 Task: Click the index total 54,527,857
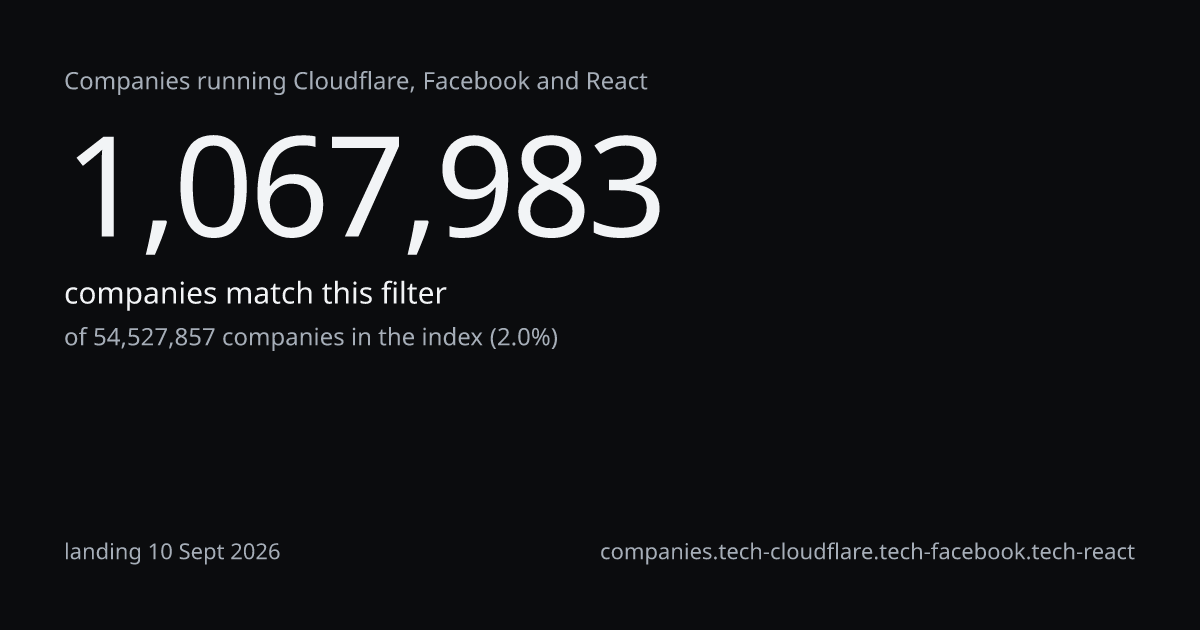(x=154, y=338)
